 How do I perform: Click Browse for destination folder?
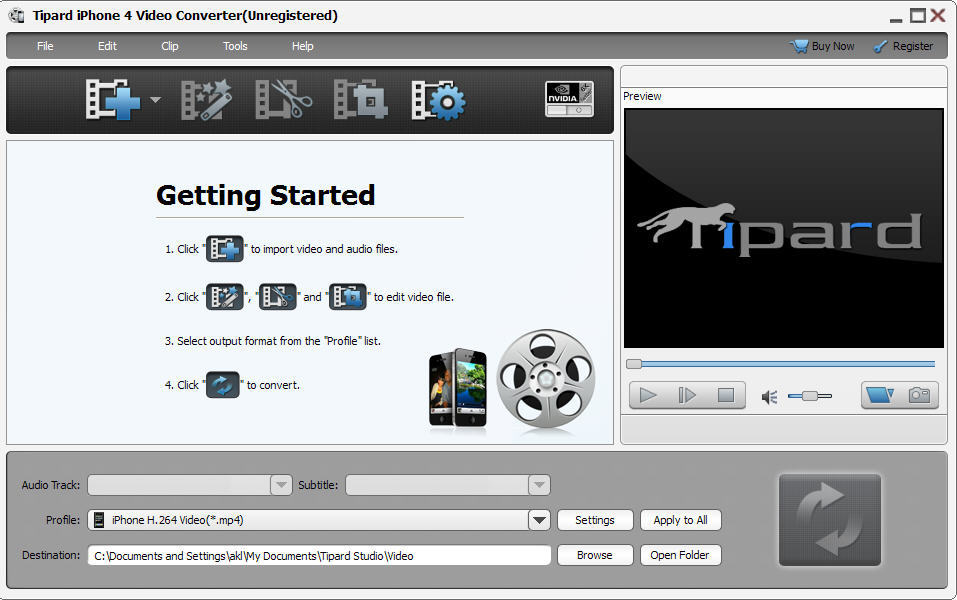point(595,555)
